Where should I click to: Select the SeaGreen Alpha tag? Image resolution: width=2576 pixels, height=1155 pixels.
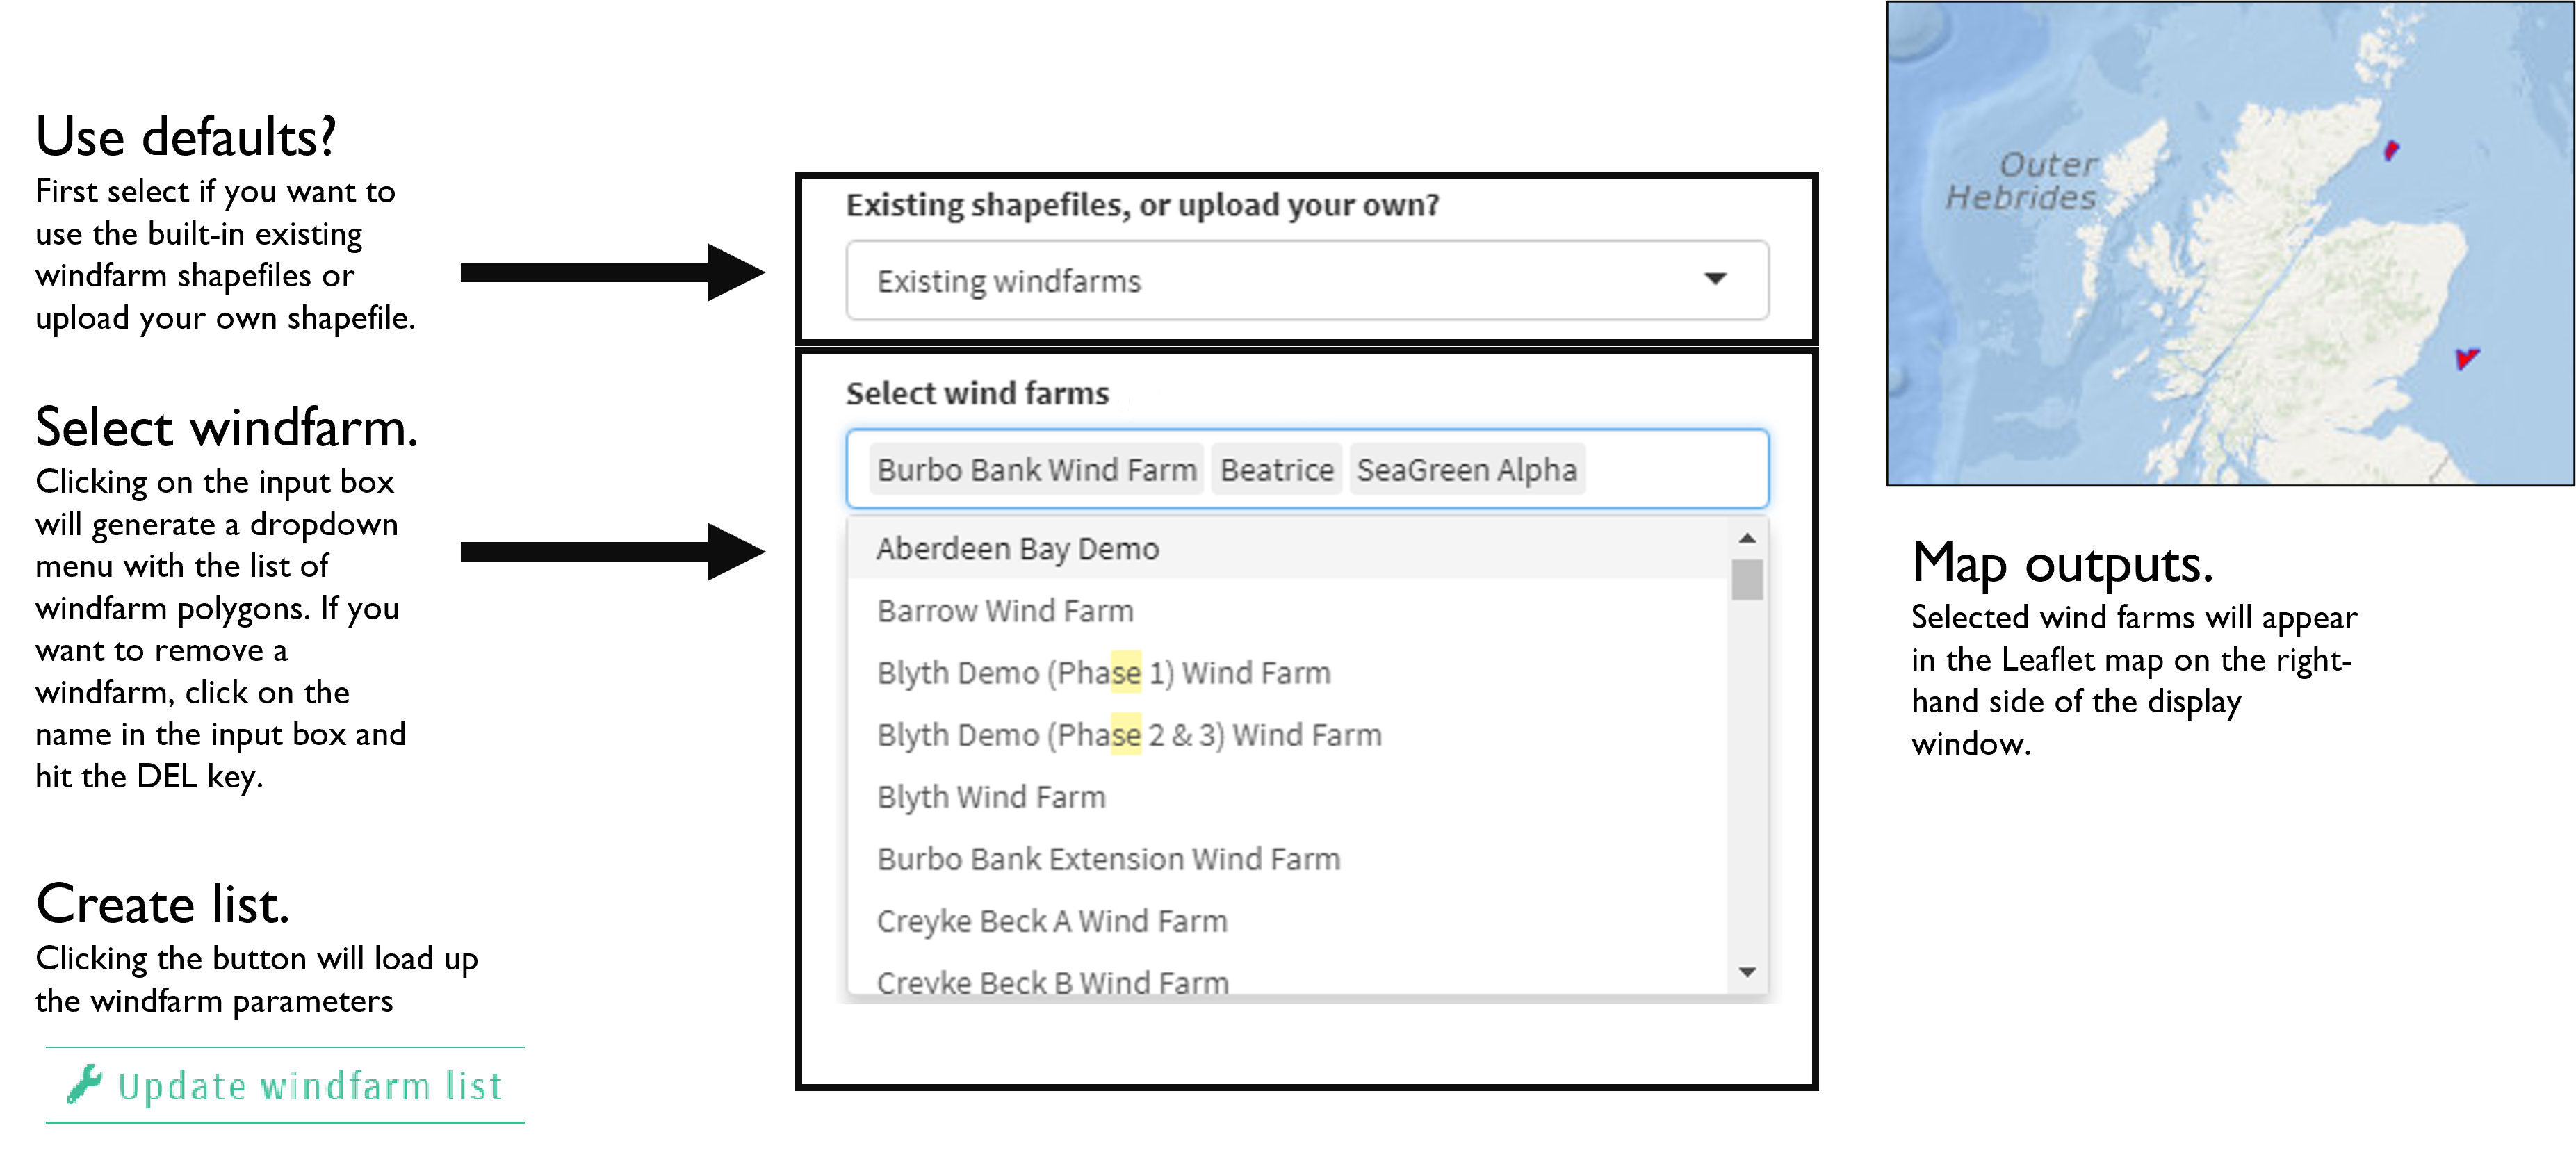1466,469
